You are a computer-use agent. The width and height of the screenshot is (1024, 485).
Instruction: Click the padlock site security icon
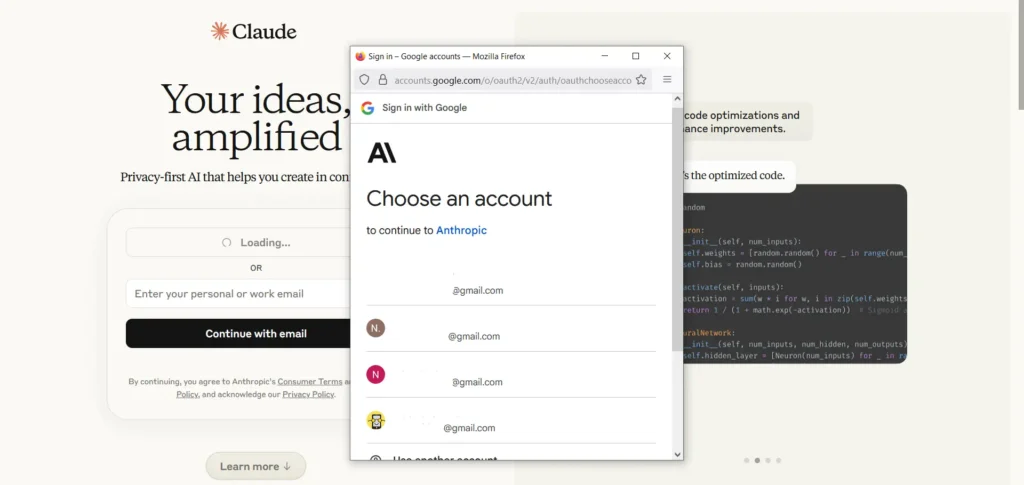[383, 80]
